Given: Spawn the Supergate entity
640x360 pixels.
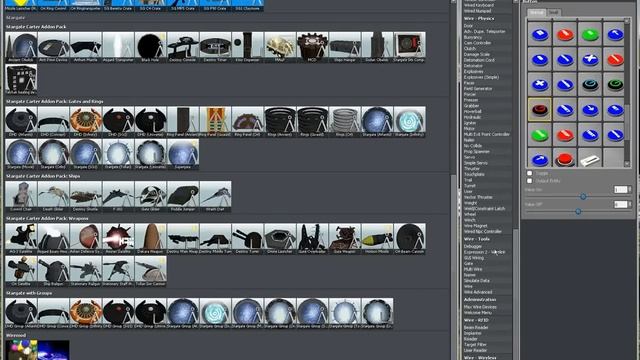Looking at the screenshot, I should pyautogui.click(x=183, y=154).
